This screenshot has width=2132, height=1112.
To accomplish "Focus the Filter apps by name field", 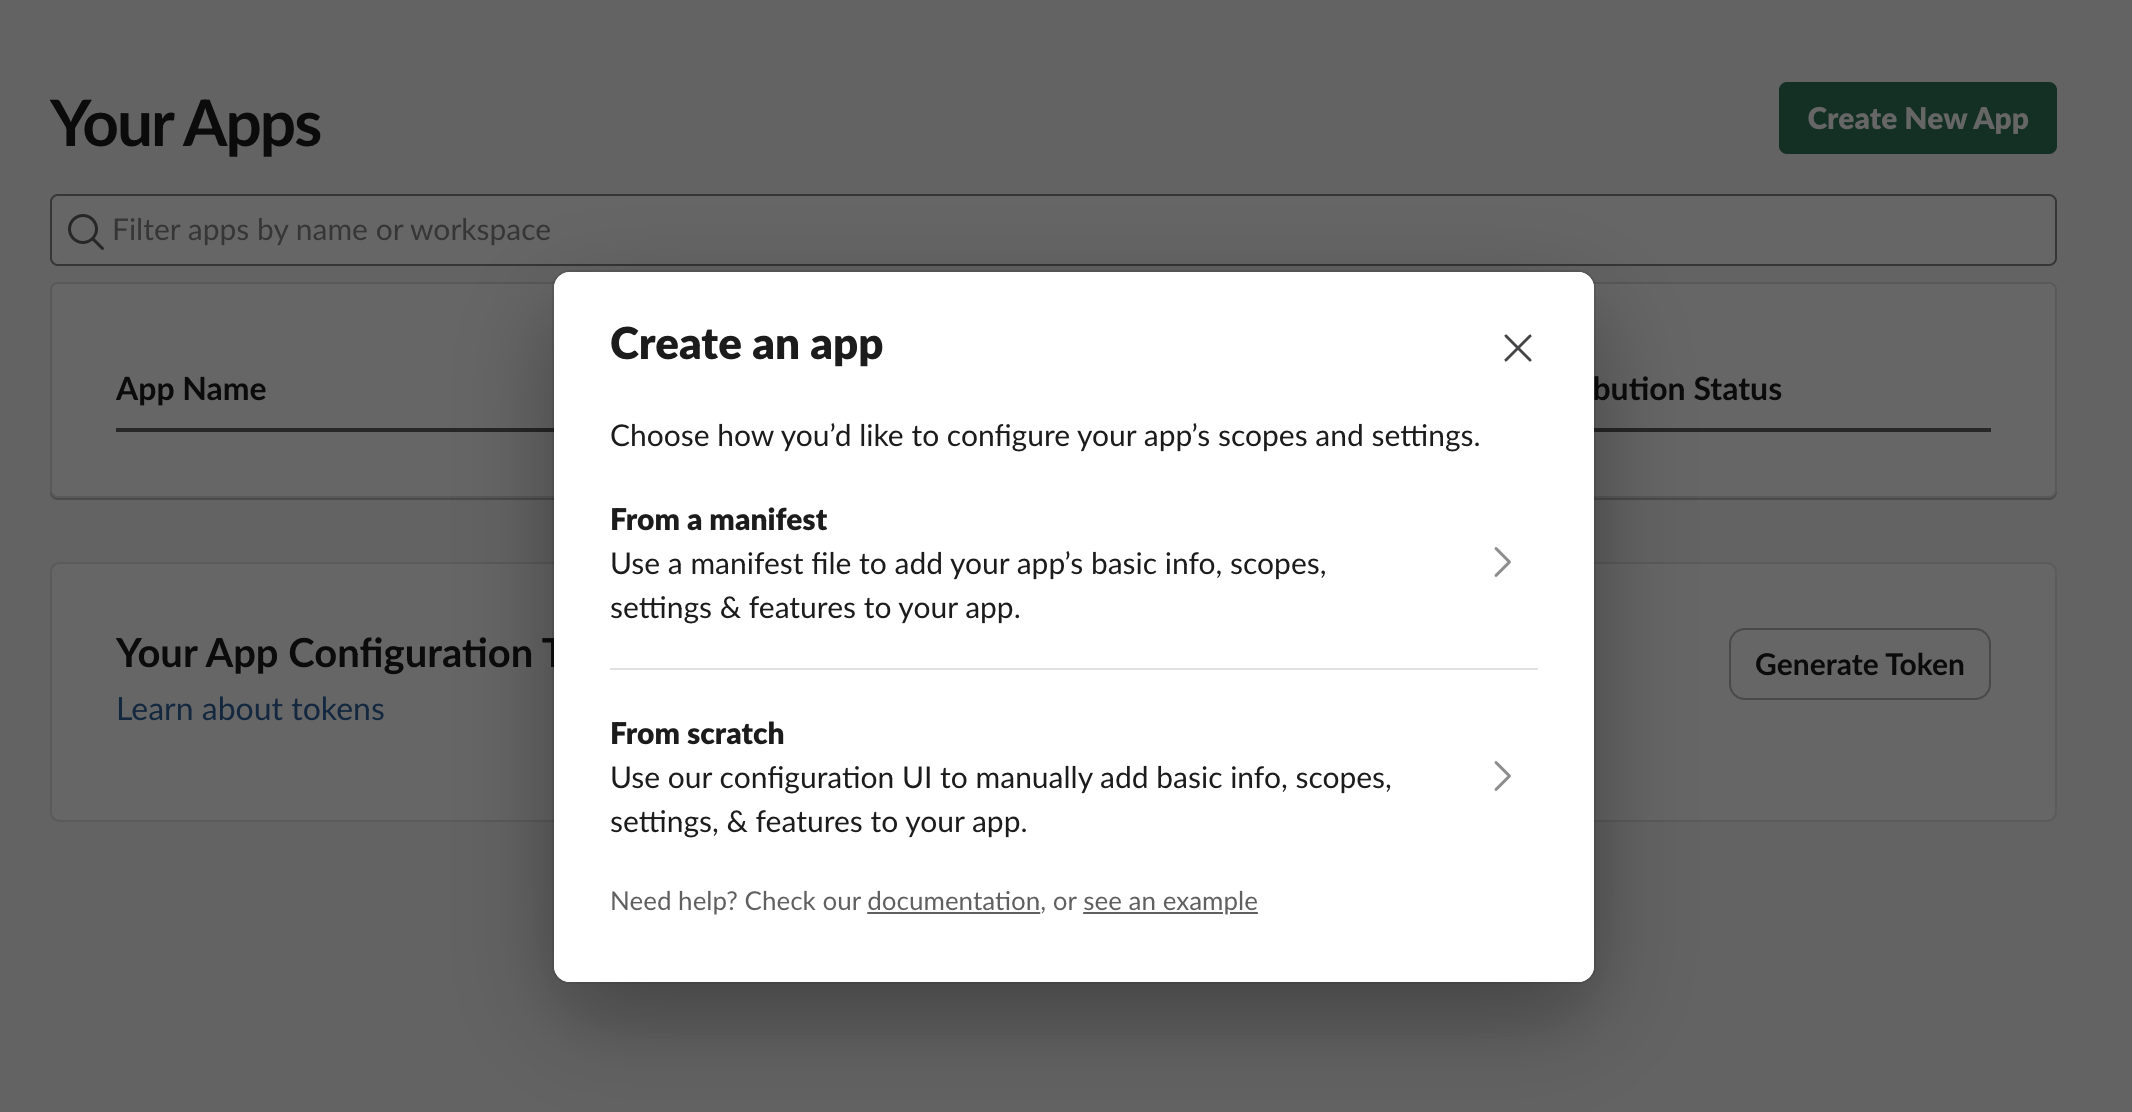I will 1053,230.
